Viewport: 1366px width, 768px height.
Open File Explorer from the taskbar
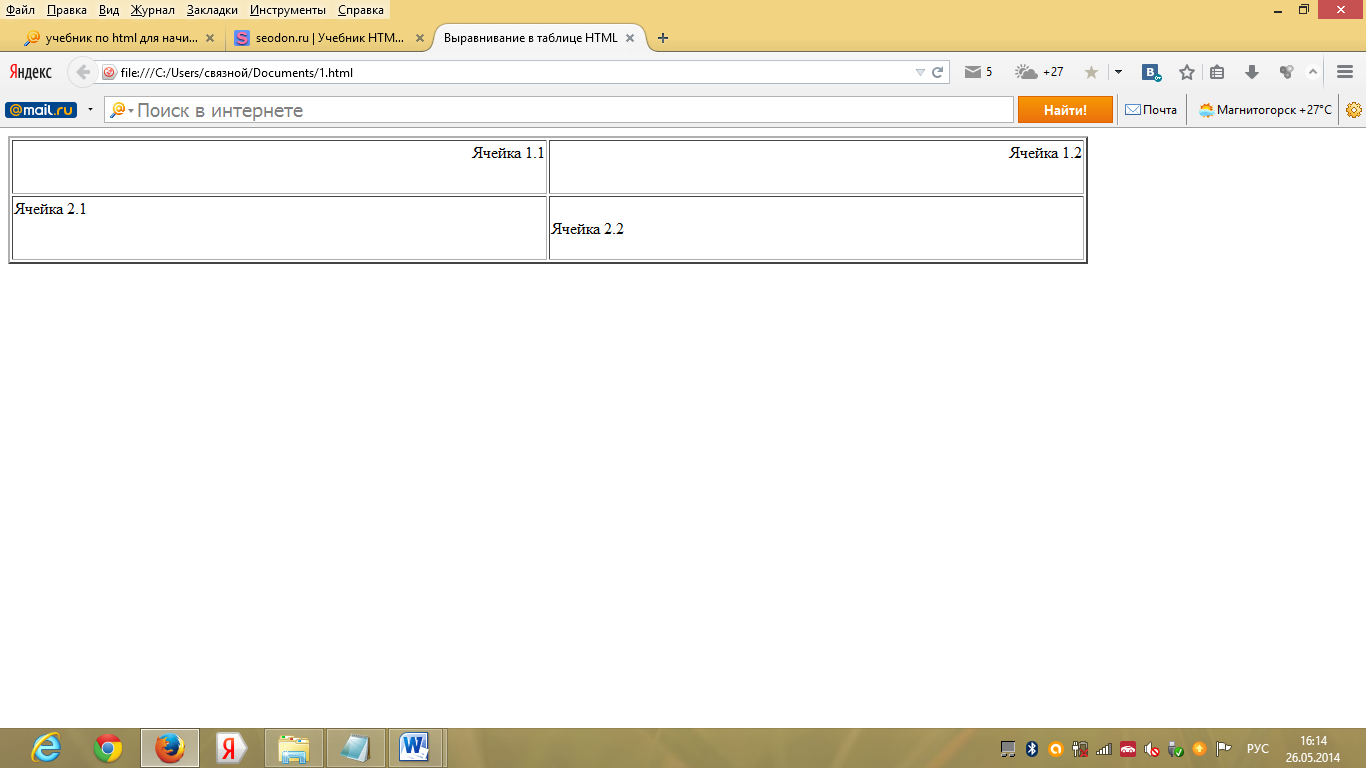coord(294,748)
